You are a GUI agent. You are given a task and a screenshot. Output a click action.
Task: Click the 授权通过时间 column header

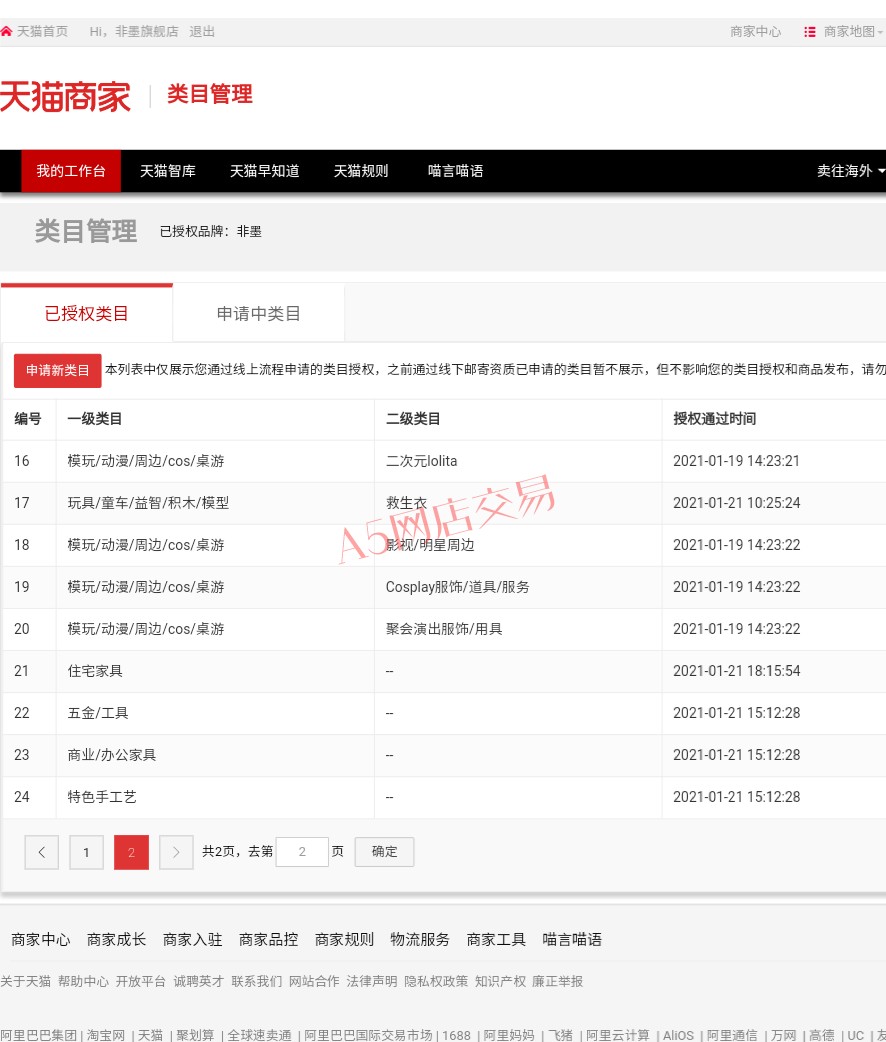[x=715, y=419]
